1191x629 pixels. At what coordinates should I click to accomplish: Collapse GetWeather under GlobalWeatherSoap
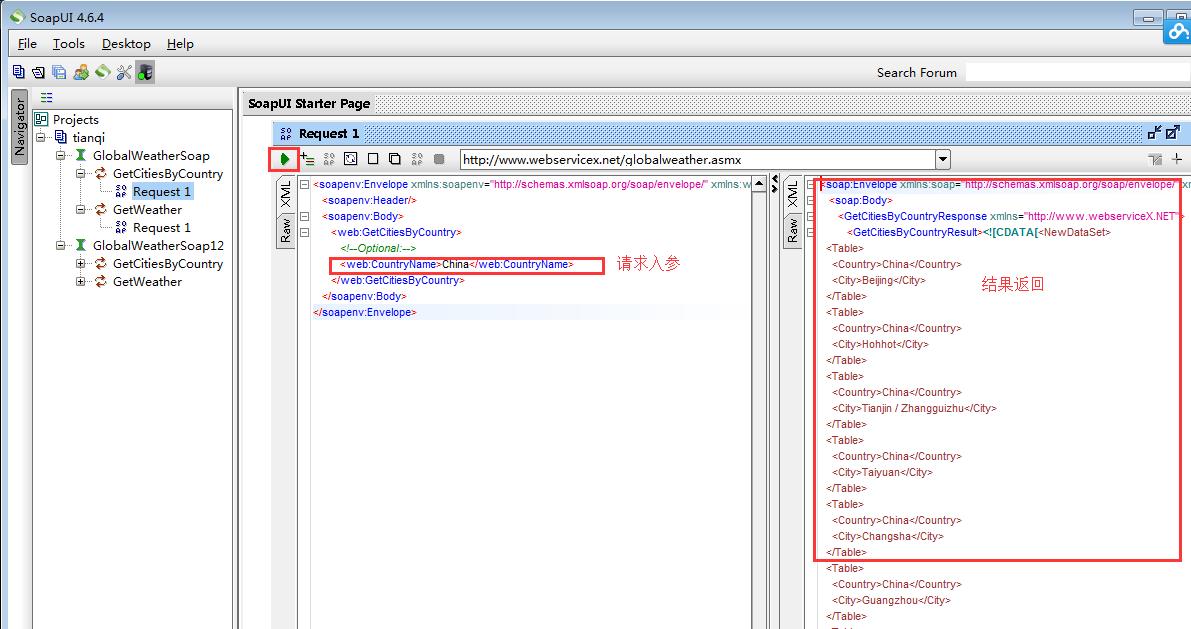click(81, 210)
